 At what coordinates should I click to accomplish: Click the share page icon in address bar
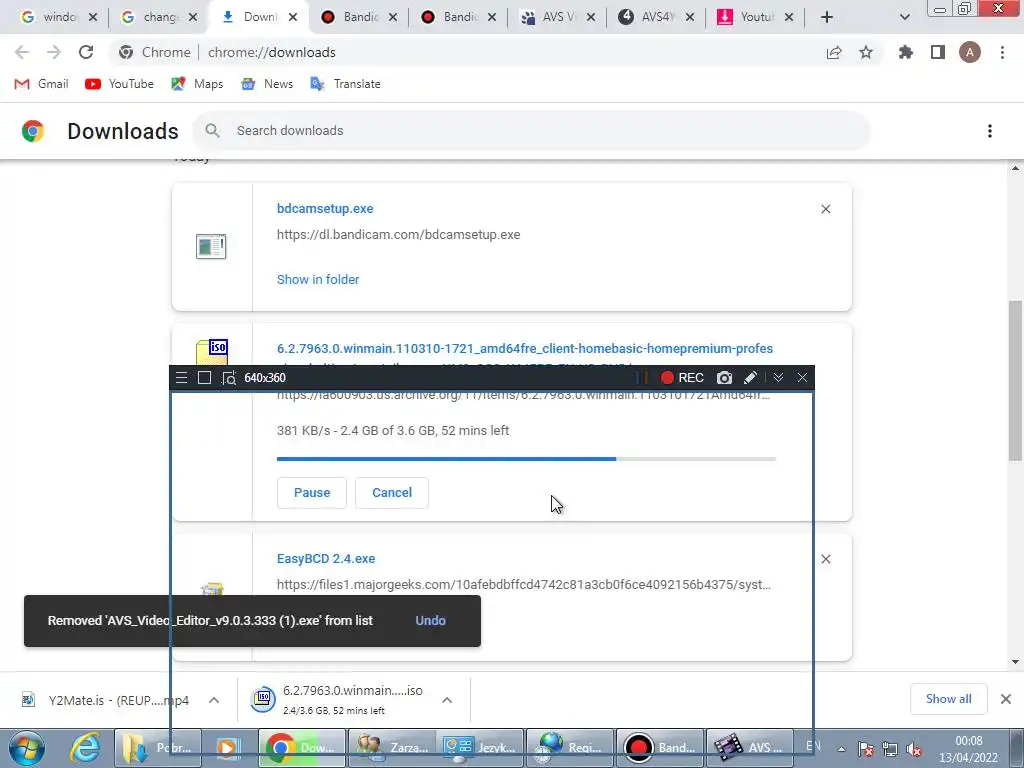(834, 52)
